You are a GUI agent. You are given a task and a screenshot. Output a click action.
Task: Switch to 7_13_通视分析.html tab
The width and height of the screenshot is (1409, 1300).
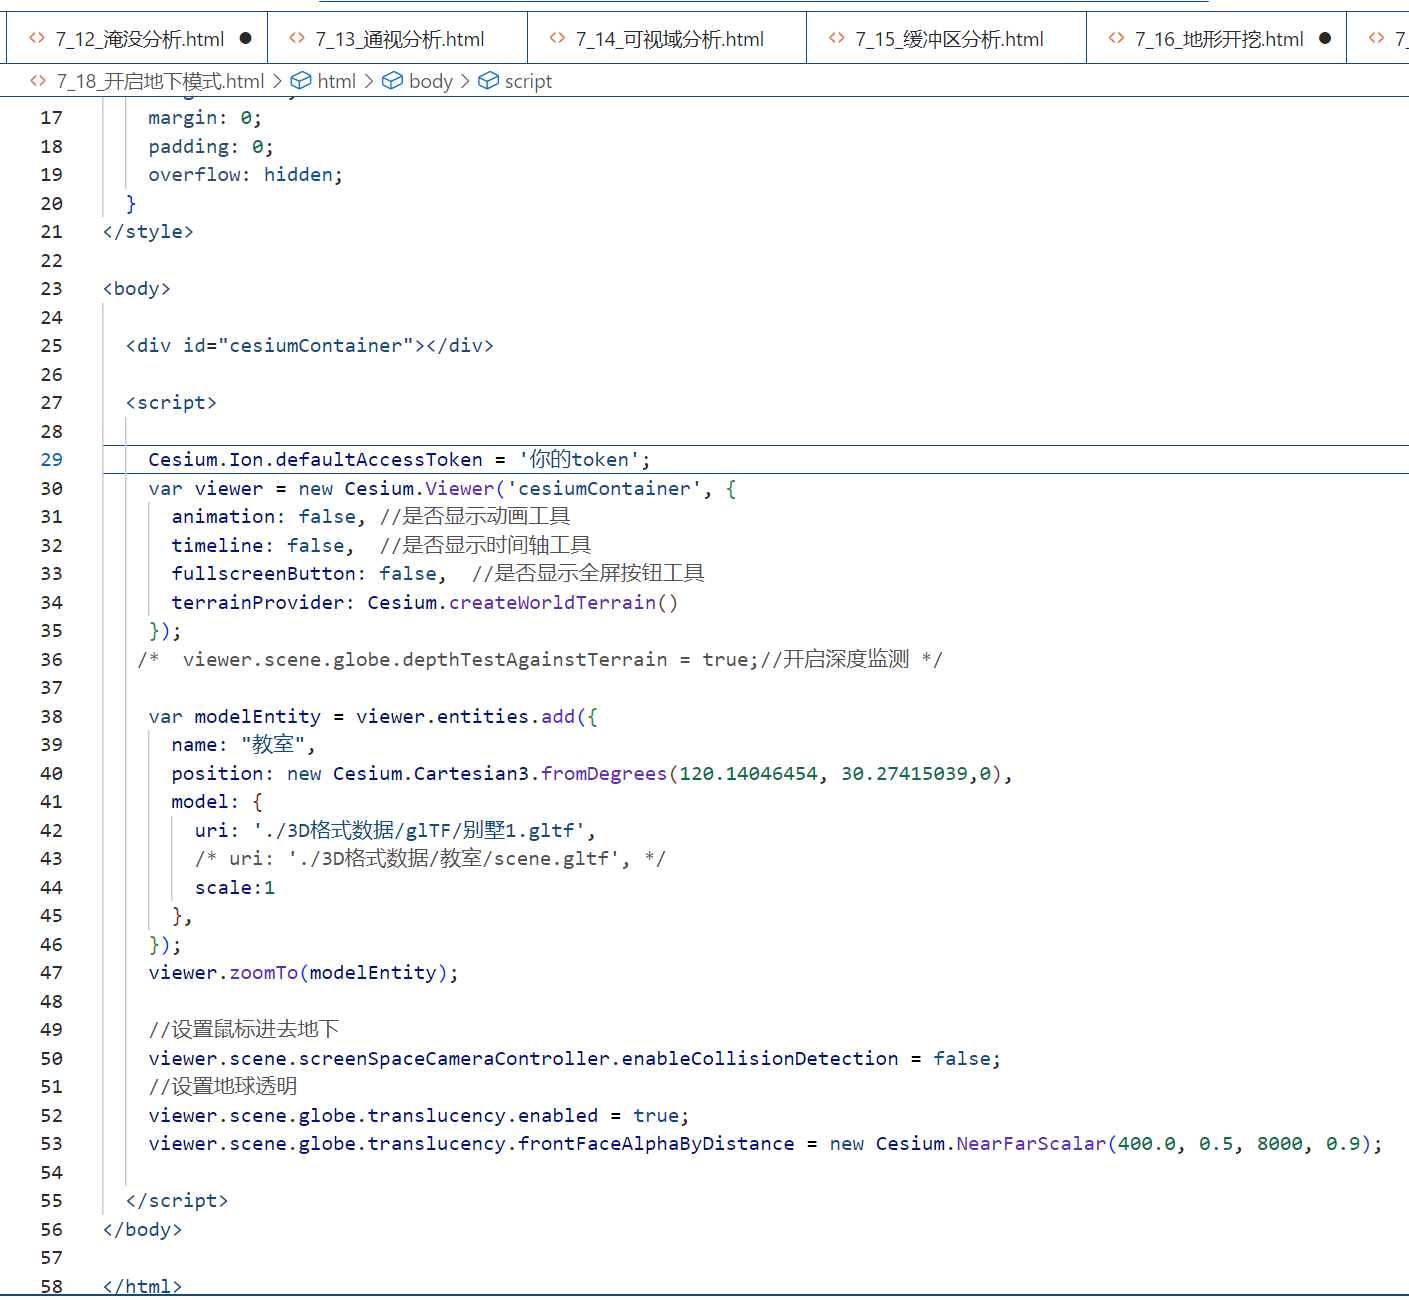coord(398,39)
